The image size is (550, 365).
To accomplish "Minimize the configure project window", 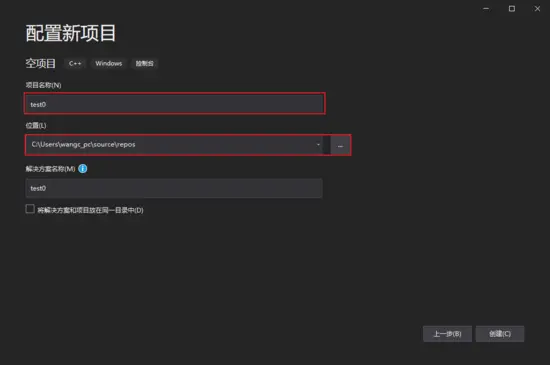I will coord(486,9).
